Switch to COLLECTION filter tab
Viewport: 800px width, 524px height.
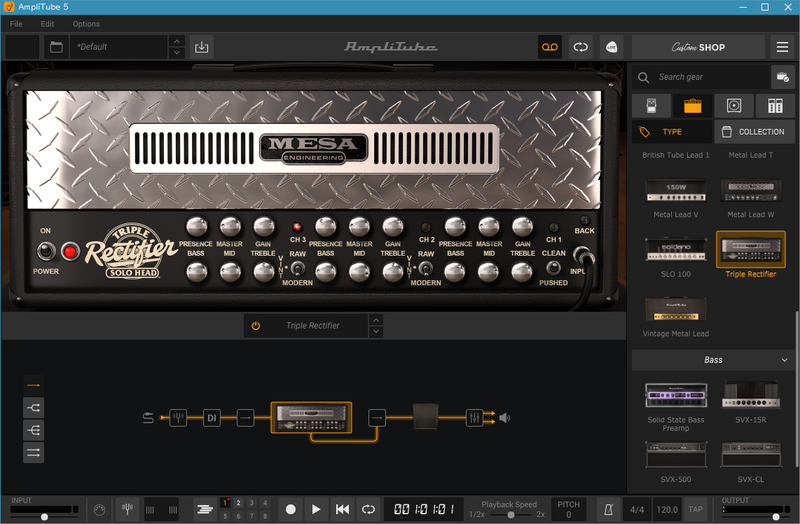tap(755, 132)
